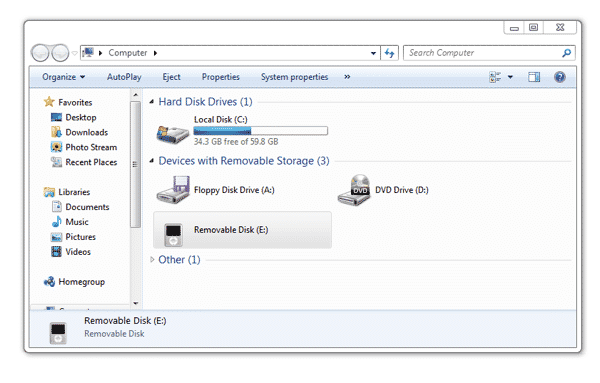
Task: Collapse Devices with Removable Storage group
Action: click(x=152, y=161)
